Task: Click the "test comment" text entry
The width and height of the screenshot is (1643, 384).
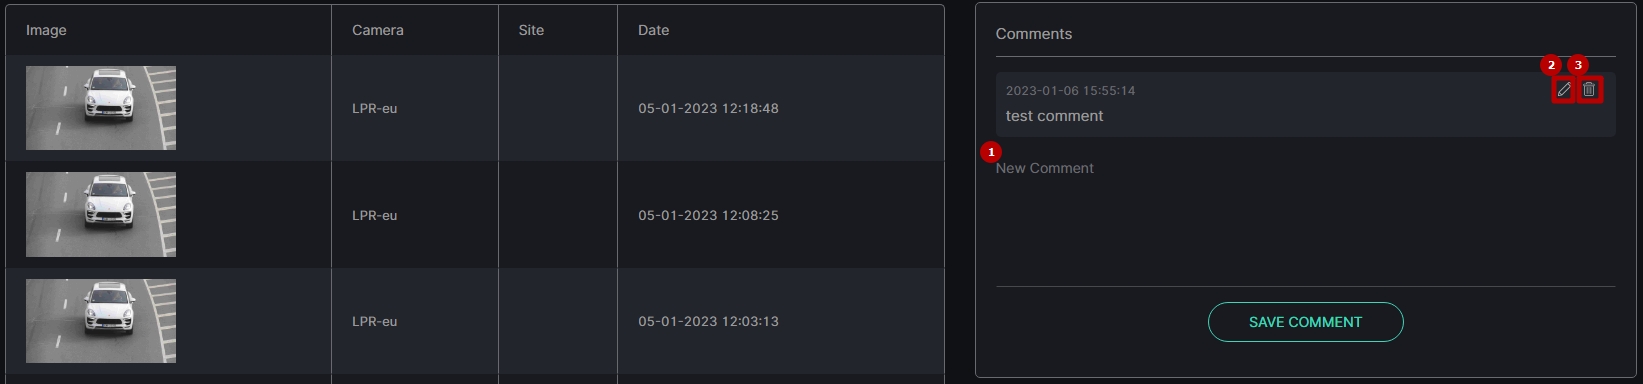Action: point(1054,116)
